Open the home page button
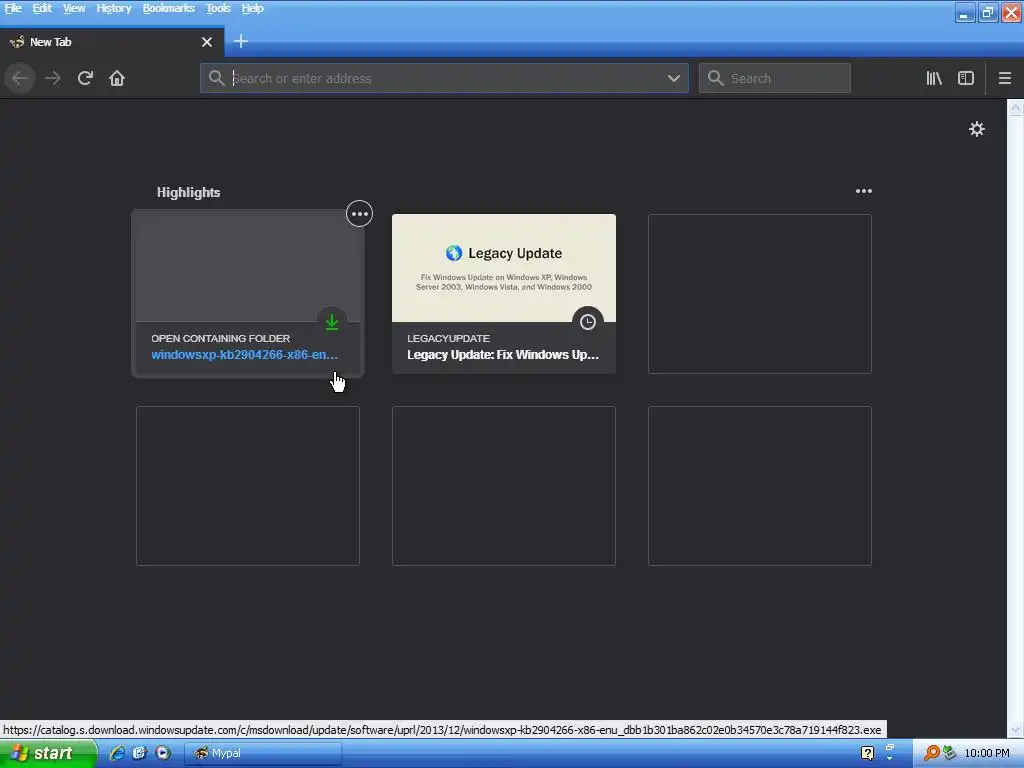 click(x=117, y=78)
